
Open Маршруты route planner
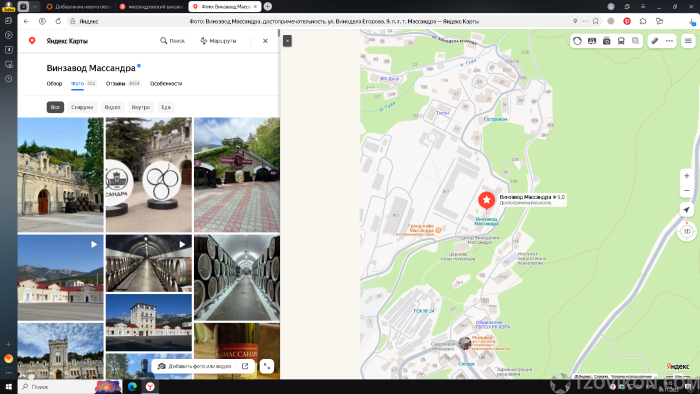[x=218, y=41]
